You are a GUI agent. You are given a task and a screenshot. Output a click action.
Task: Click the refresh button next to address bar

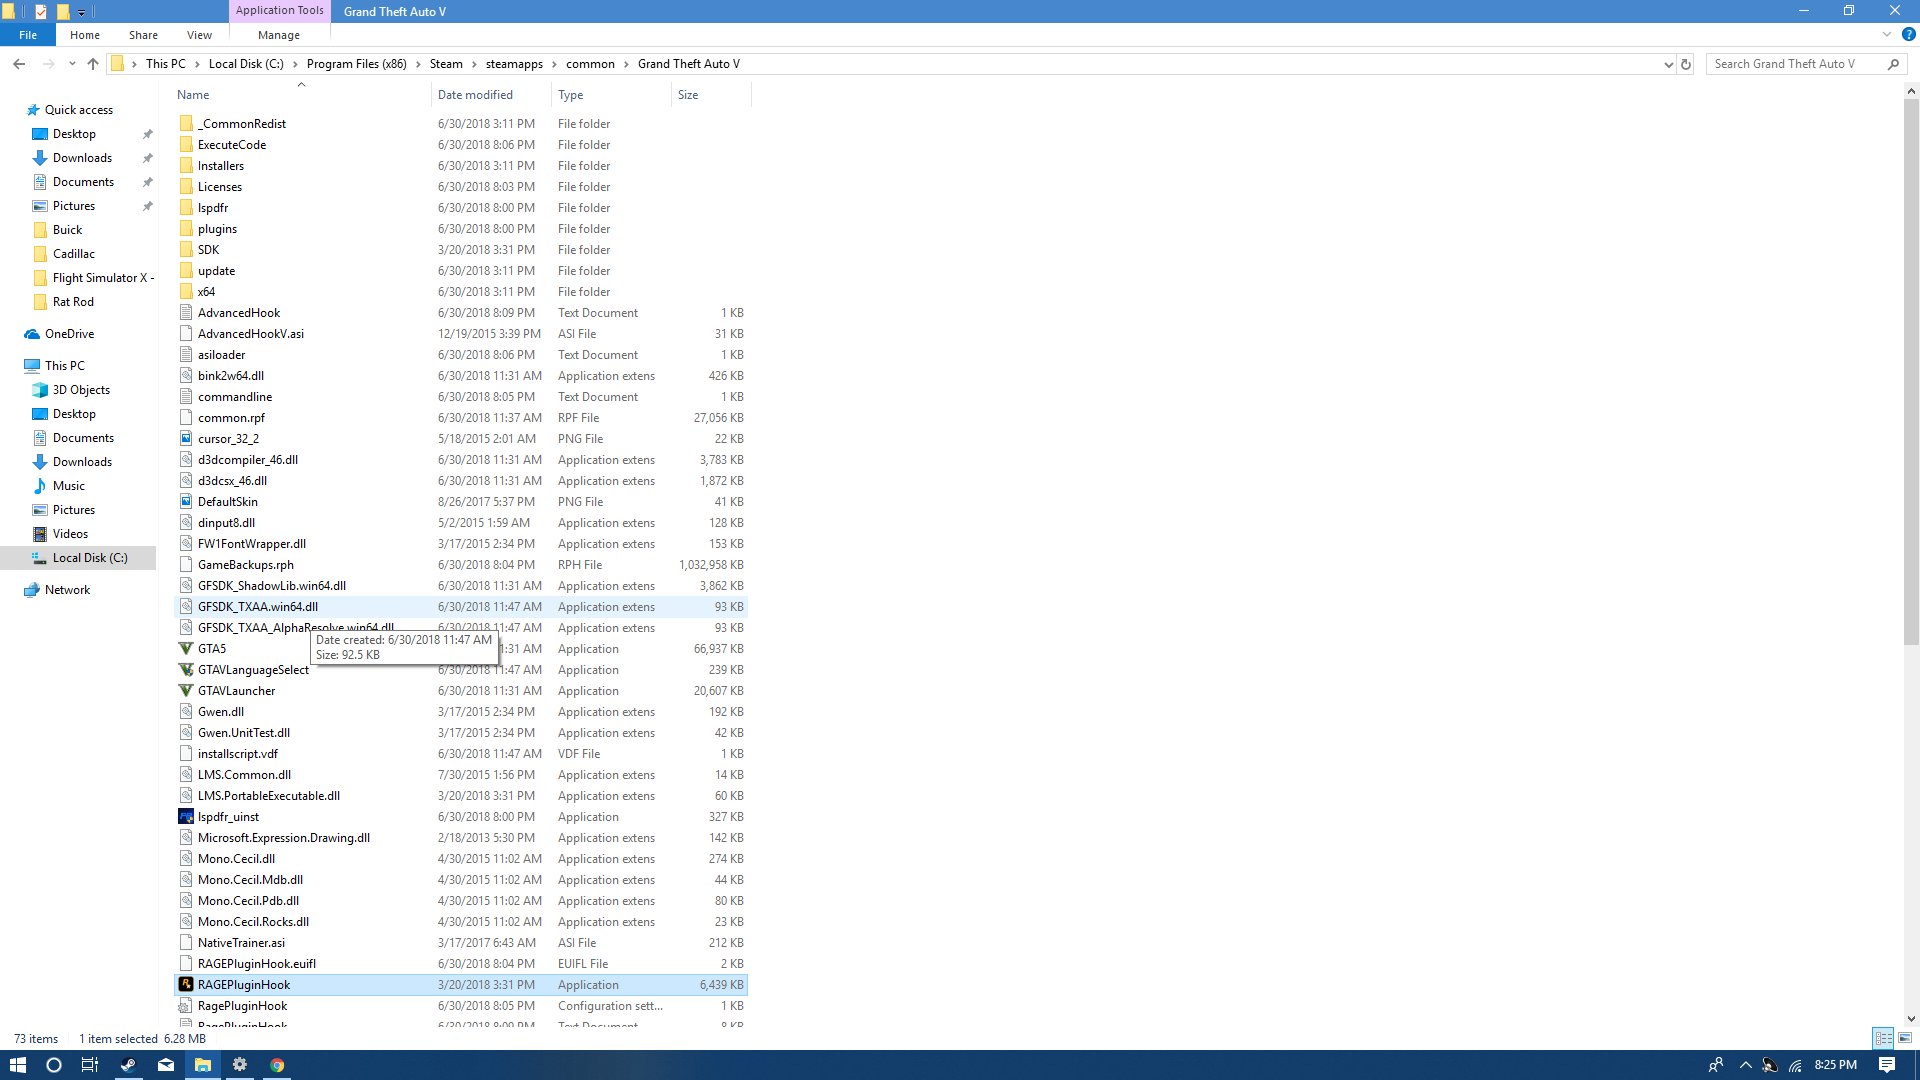click(x=1686, y=64)
